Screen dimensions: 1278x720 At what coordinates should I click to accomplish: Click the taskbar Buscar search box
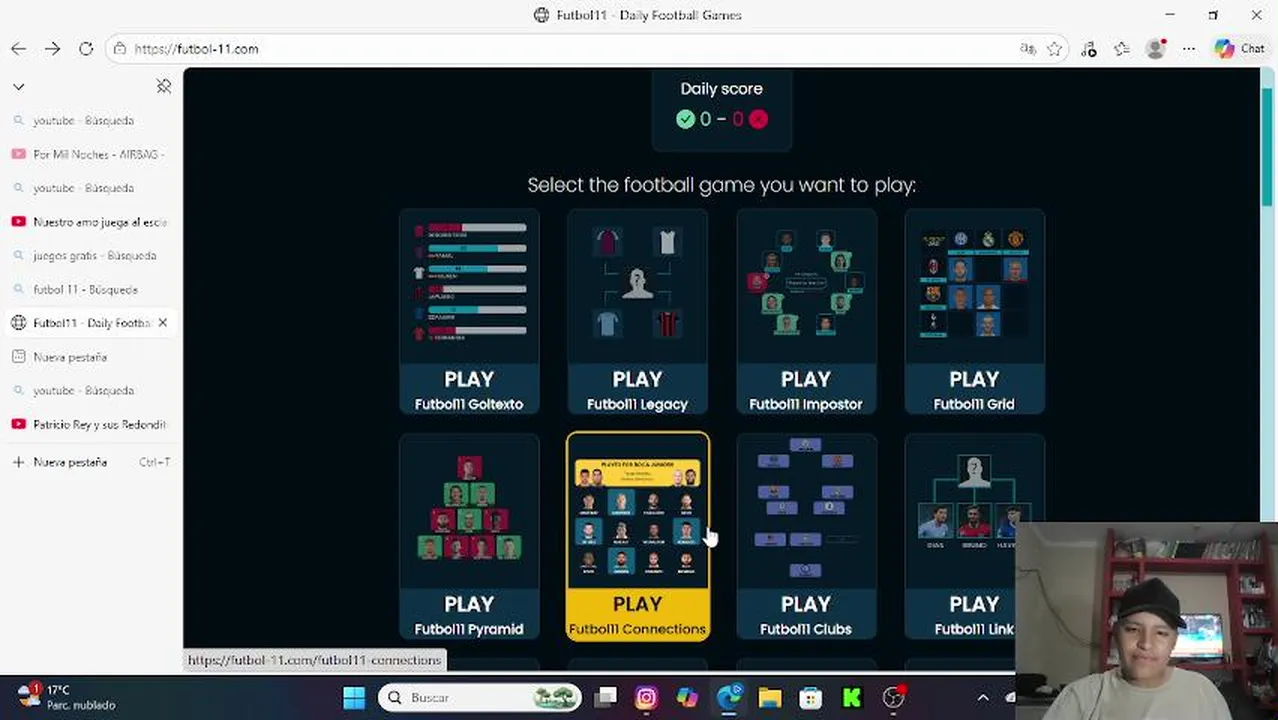coord(480,697)
